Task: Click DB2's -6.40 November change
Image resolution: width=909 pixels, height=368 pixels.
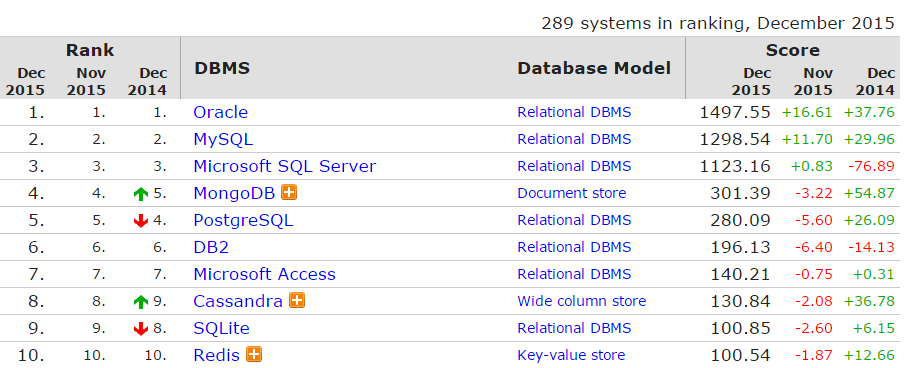Action: [x=813, y=247]
